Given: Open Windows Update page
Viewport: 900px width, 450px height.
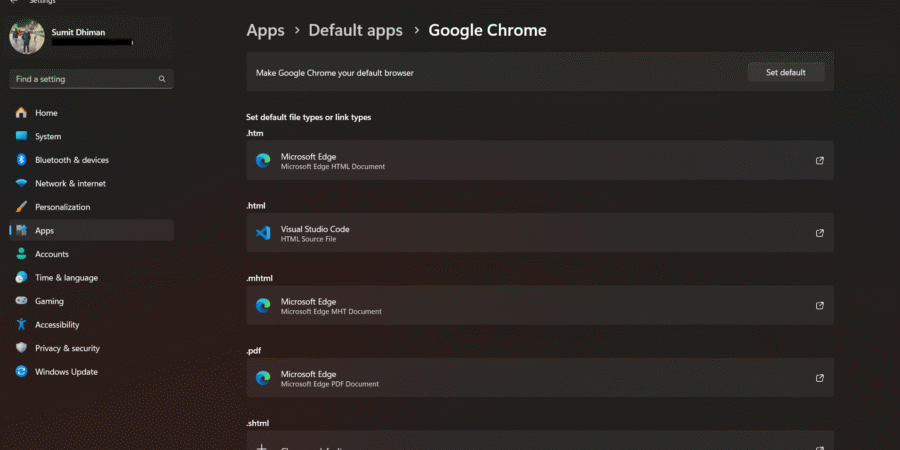Looking at the screenshot, I should pyautogui.click(x=91, y=372).
